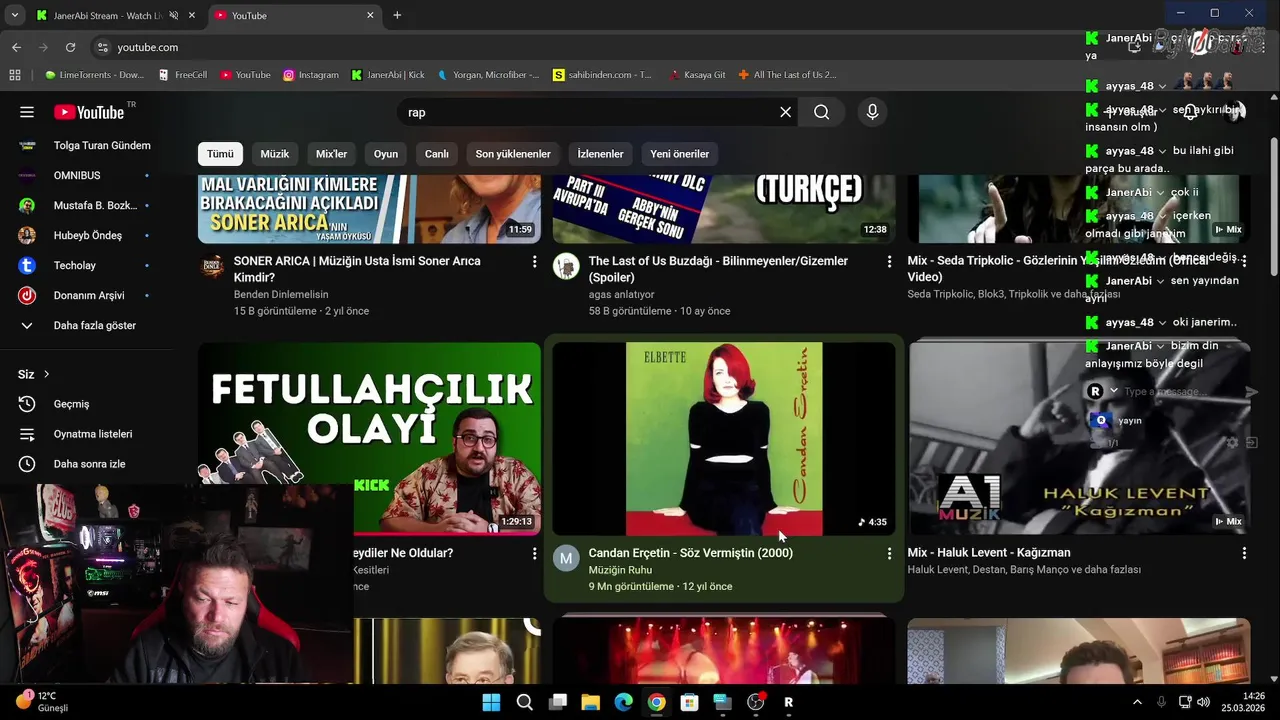Toggle system volume icon in the tray
This screenshot has height=720, width=1280.
pos(1203,702)
